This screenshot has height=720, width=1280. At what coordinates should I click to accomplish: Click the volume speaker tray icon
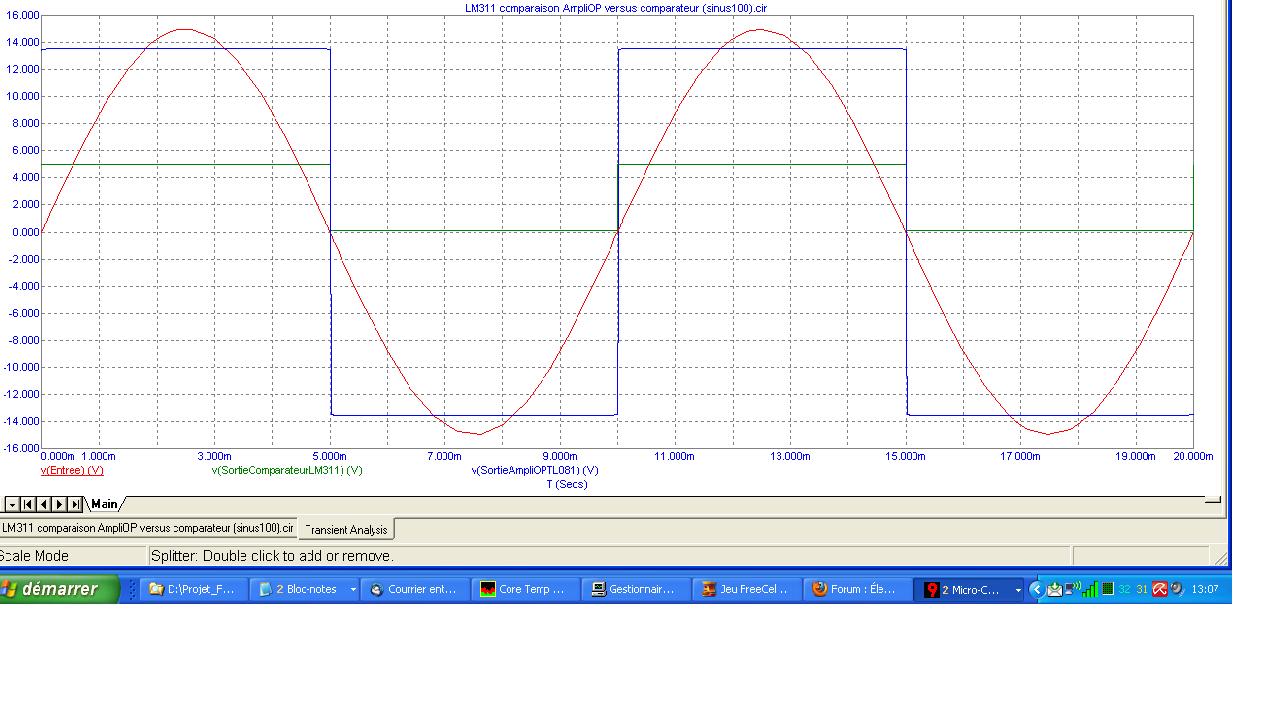[1177, 589]
